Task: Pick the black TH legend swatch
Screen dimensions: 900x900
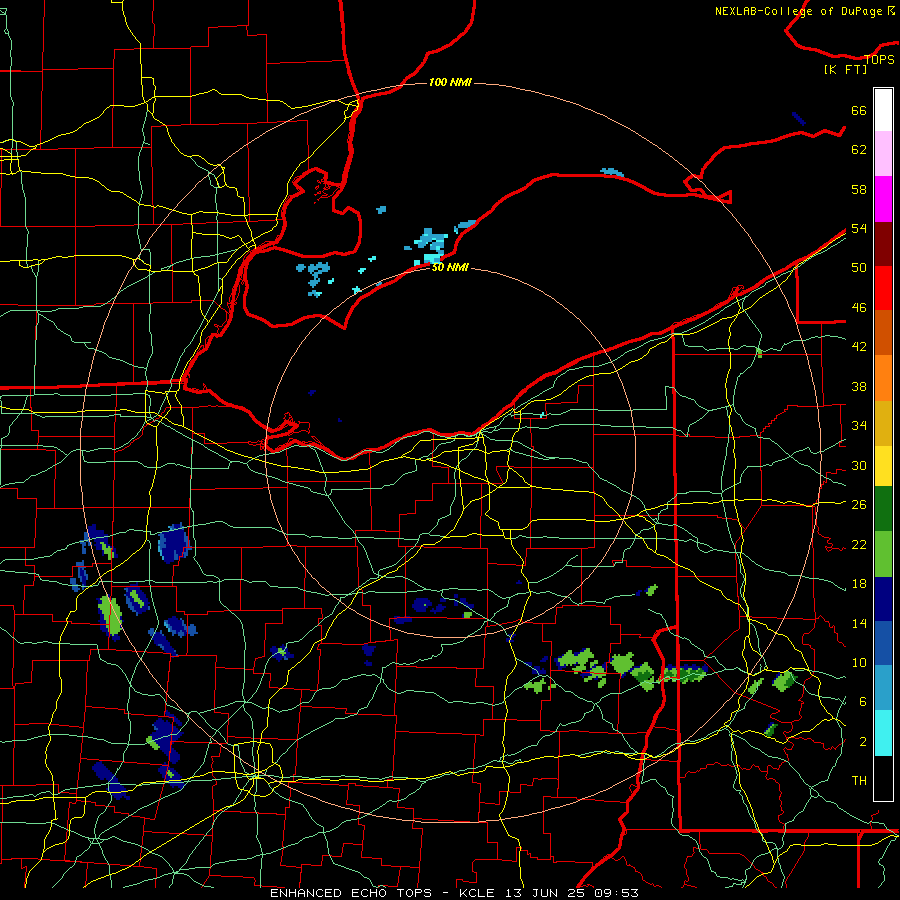Action: pyautogui.click(x=883, y=778)
